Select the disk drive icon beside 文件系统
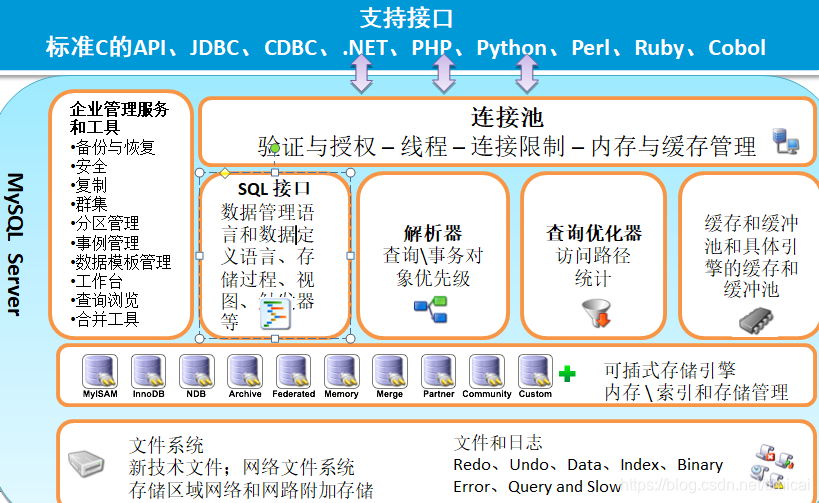This screenshot has height=503, width=819. point(86,463)
